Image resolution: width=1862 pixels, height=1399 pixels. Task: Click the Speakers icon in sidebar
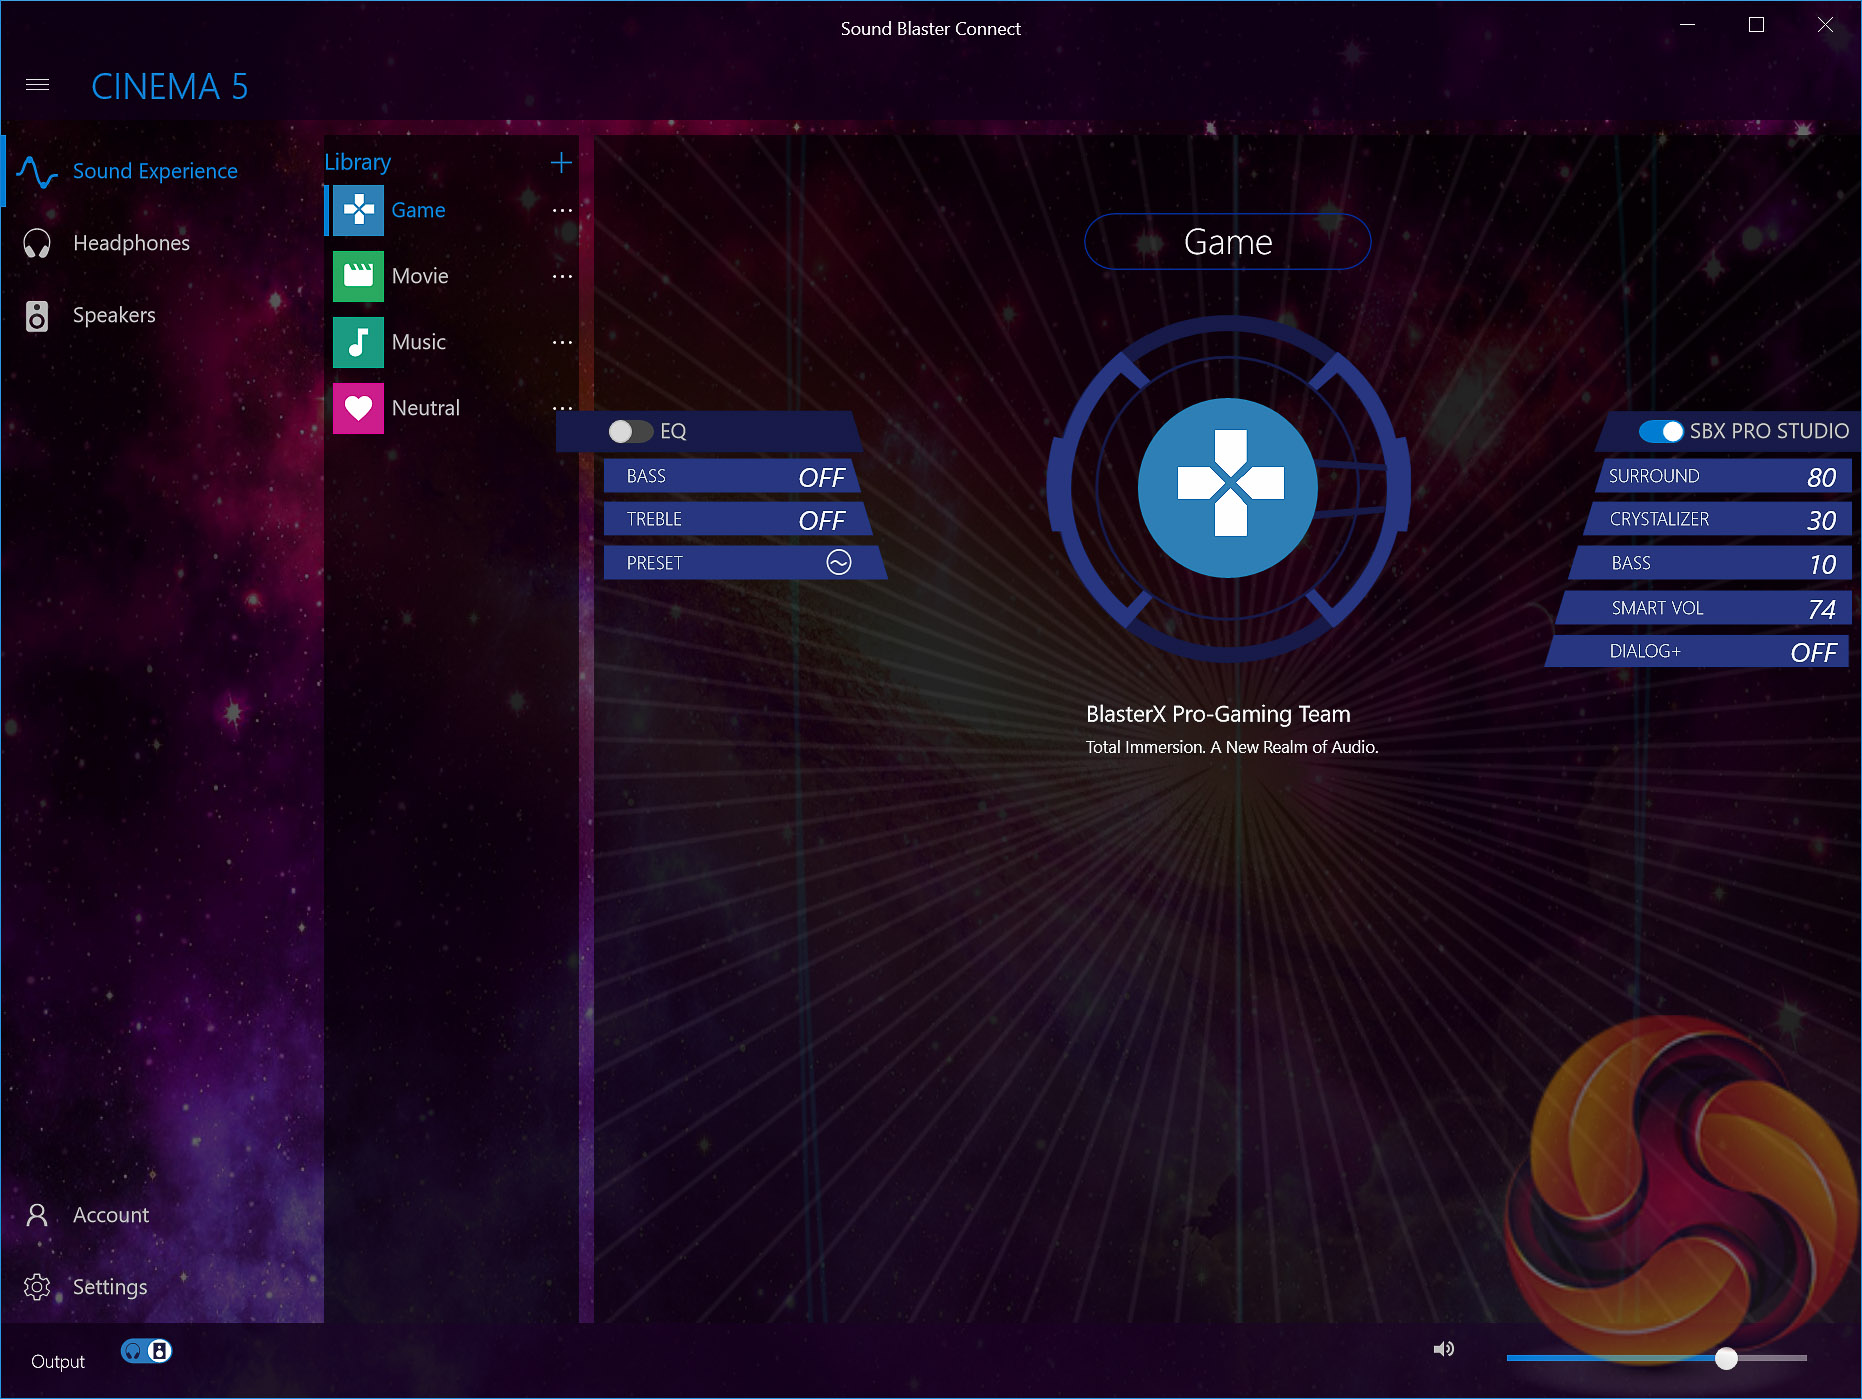[x=37, y=316]
